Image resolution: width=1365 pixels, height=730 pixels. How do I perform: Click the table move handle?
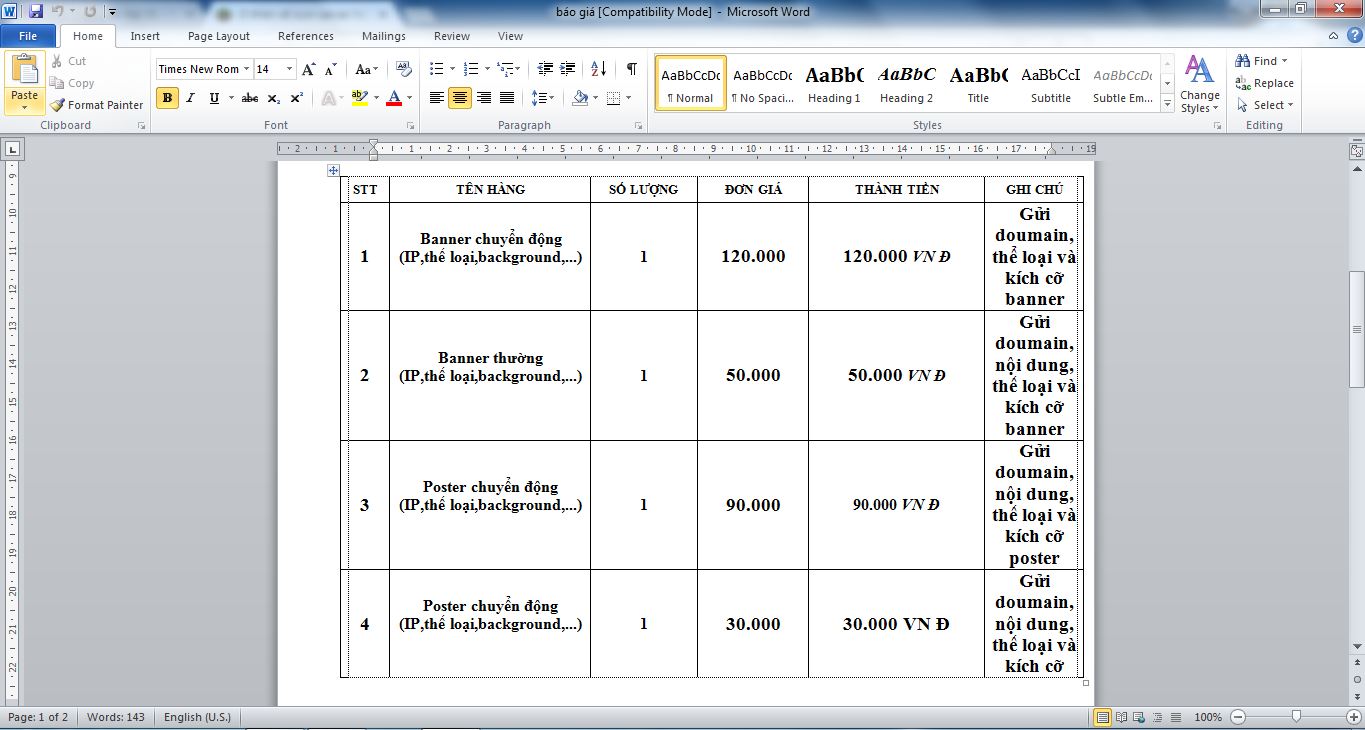click(x=333, y=170)
